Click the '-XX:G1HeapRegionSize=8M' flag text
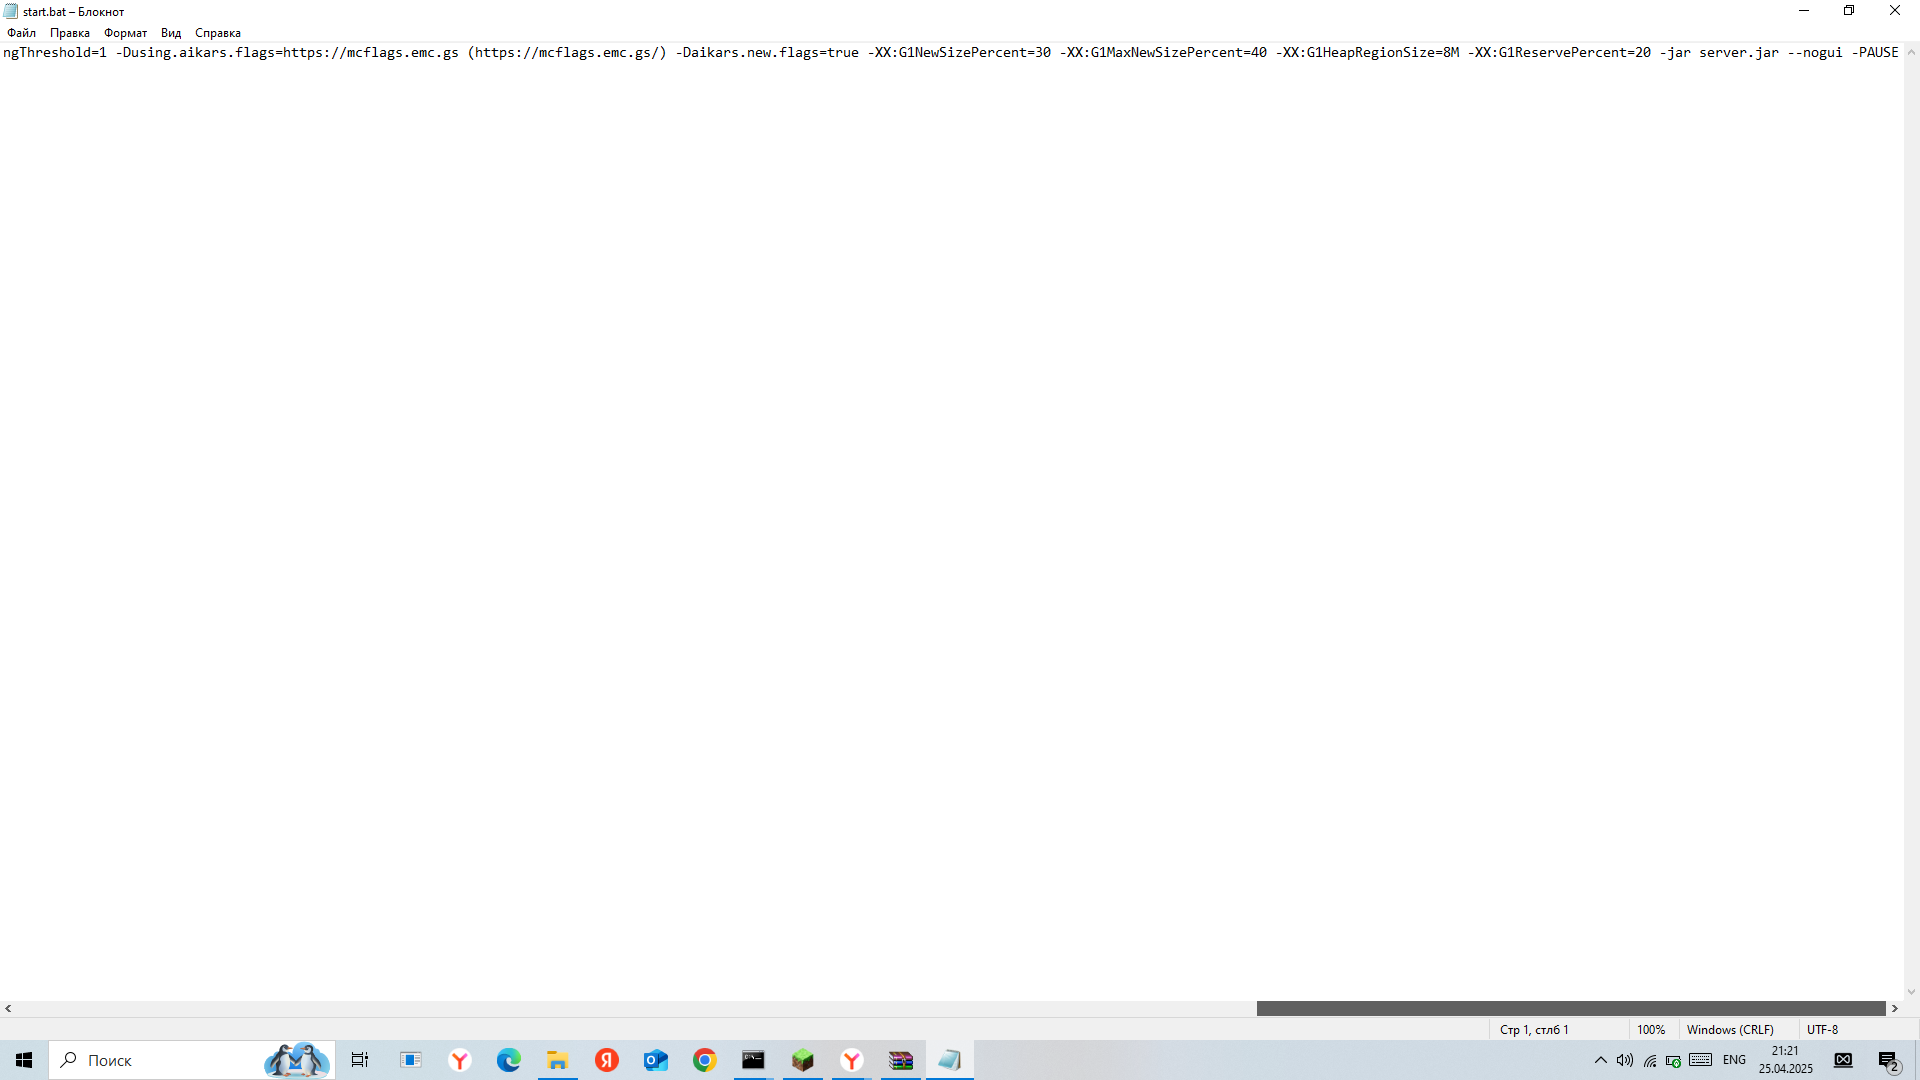 (1367, 53)
